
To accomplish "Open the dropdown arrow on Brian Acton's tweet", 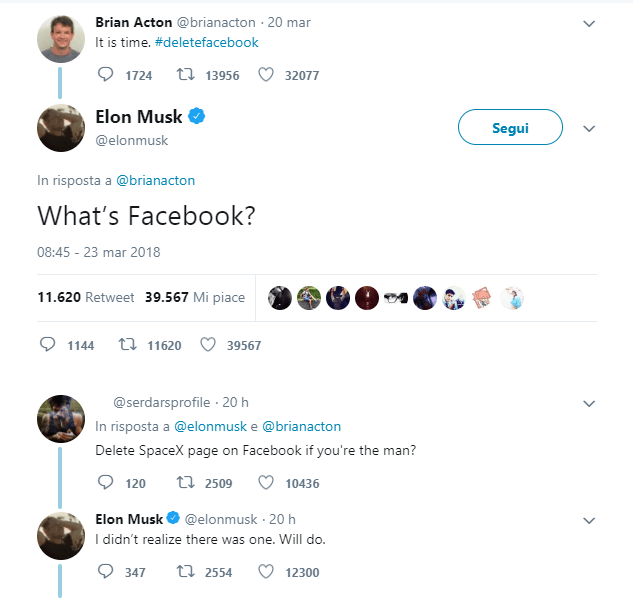I will (589, 23).
